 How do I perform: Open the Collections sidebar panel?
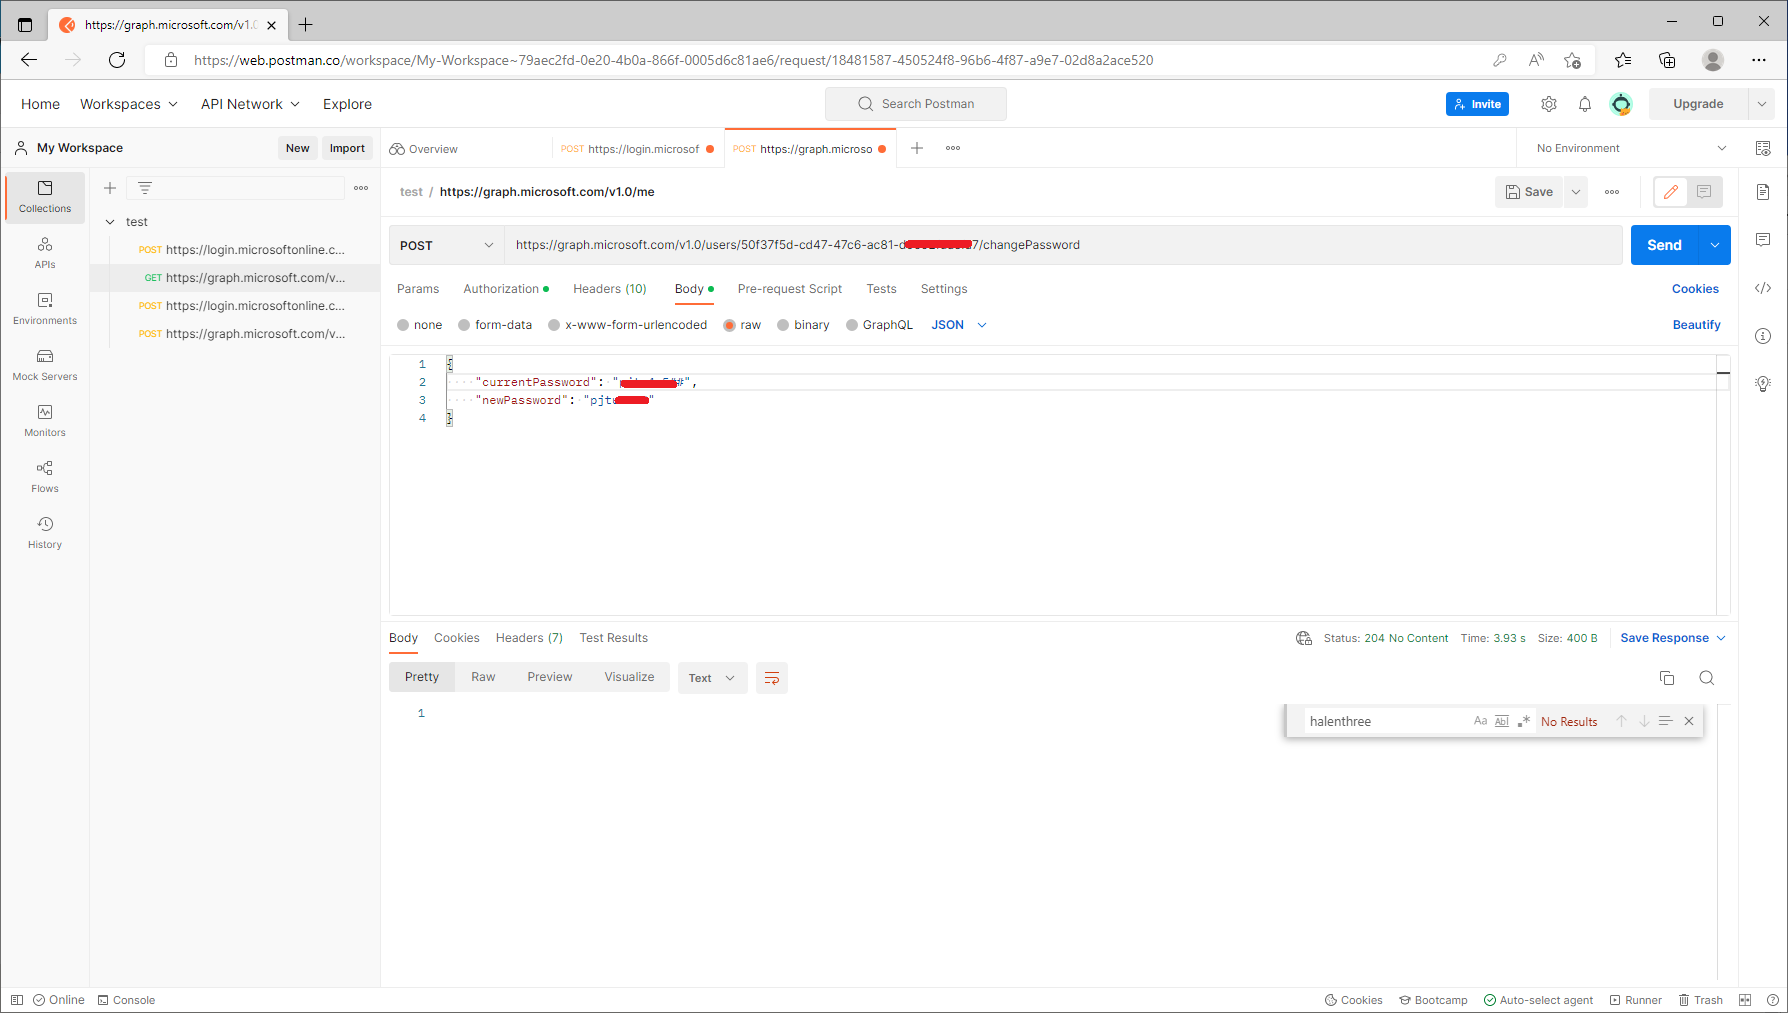click(45, 196)
